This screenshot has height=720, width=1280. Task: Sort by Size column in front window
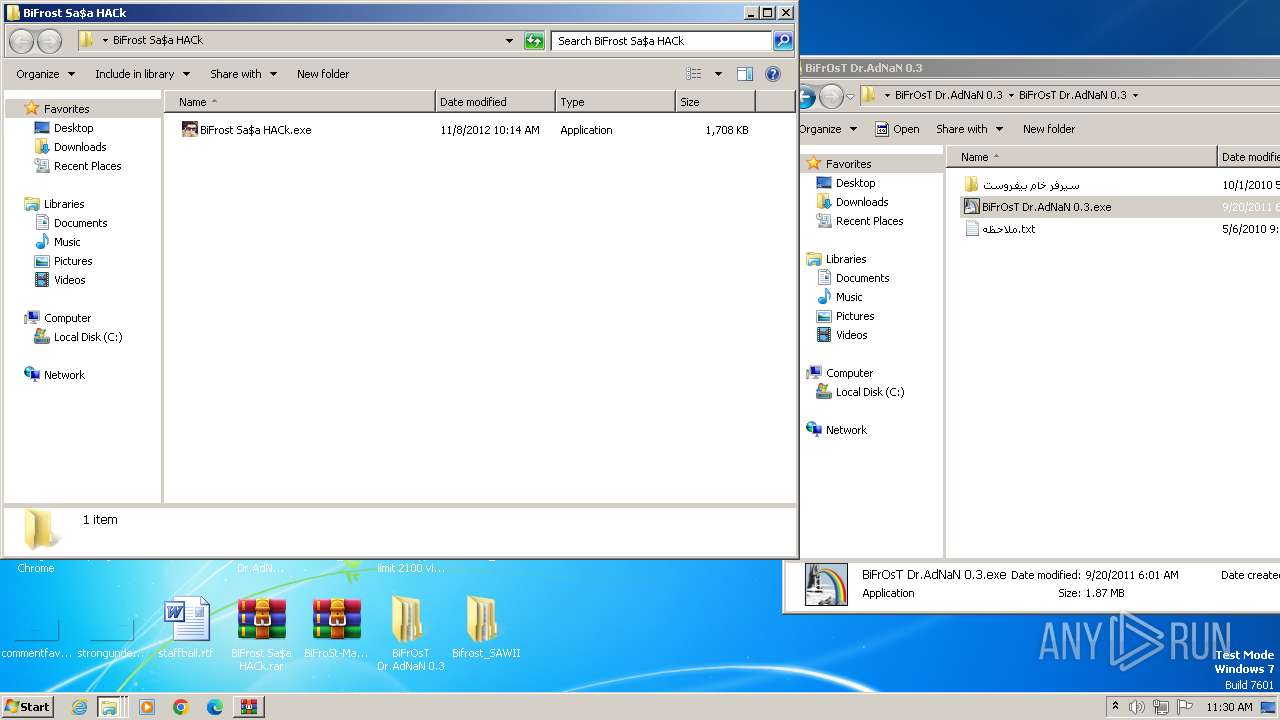click(716, 102)
